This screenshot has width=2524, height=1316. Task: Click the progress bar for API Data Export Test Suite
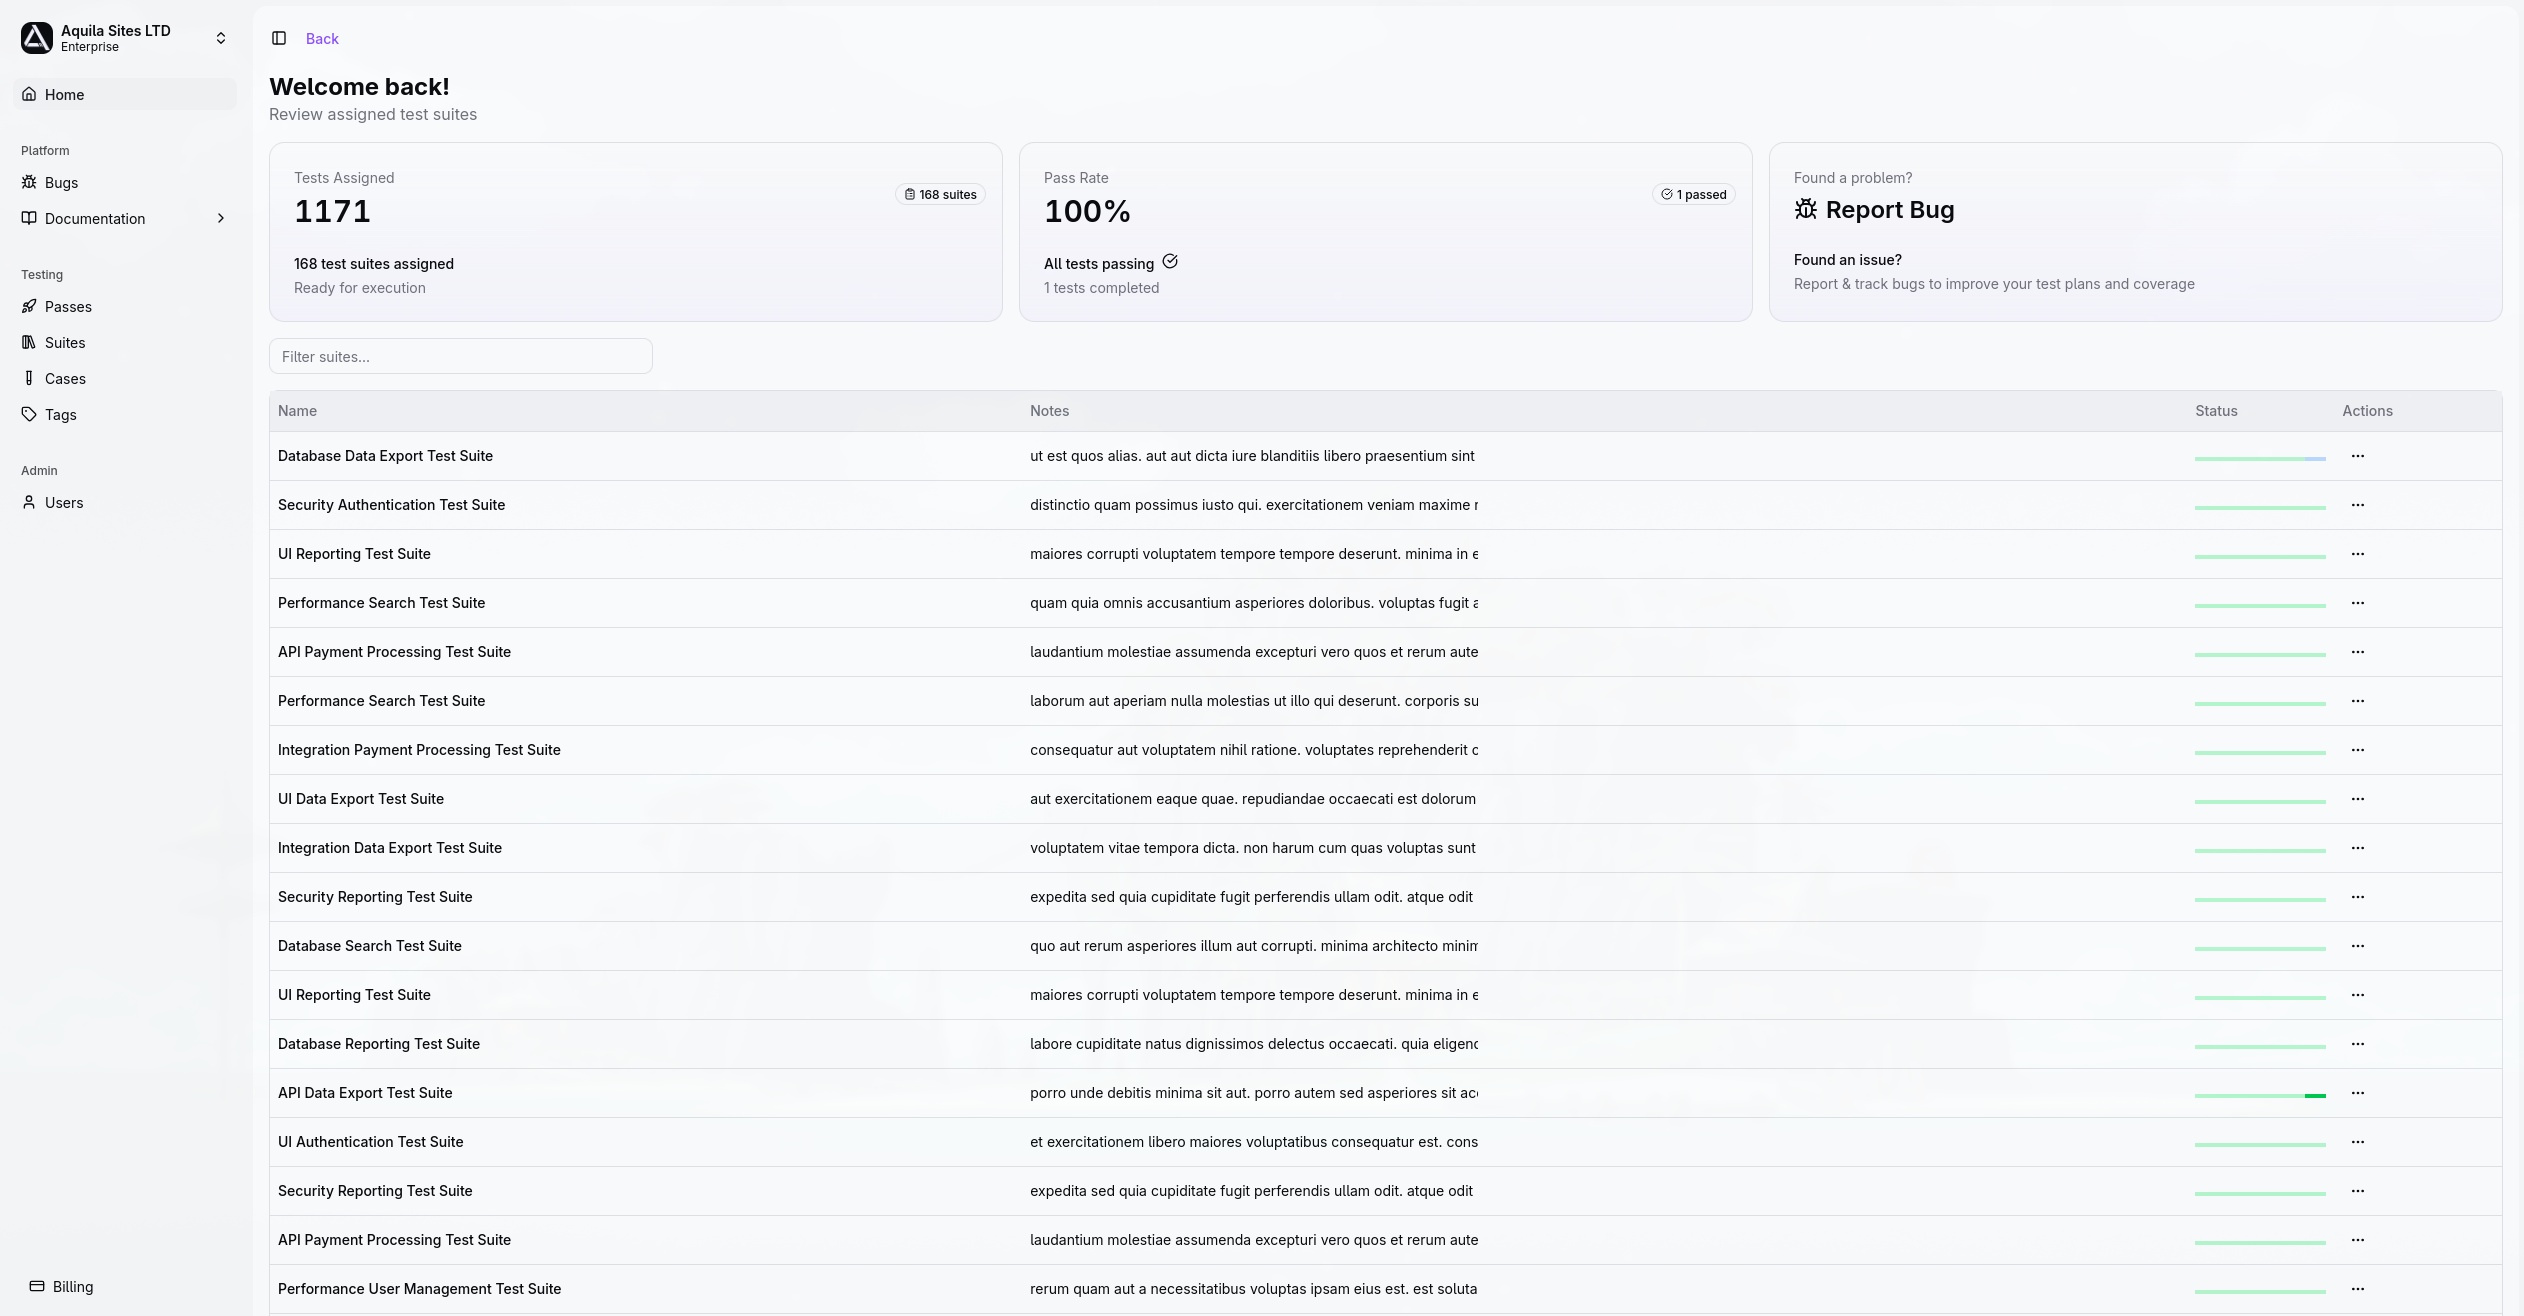(x=2261, y=1093)
